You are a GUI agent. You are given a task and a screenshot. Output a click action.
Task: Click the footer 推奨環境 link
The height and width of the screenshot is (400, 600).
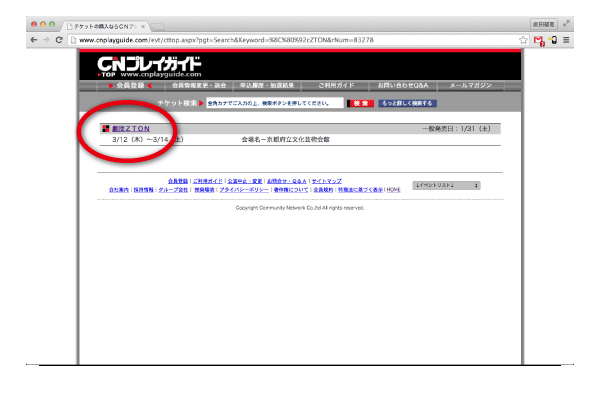[x=204, y=190]
